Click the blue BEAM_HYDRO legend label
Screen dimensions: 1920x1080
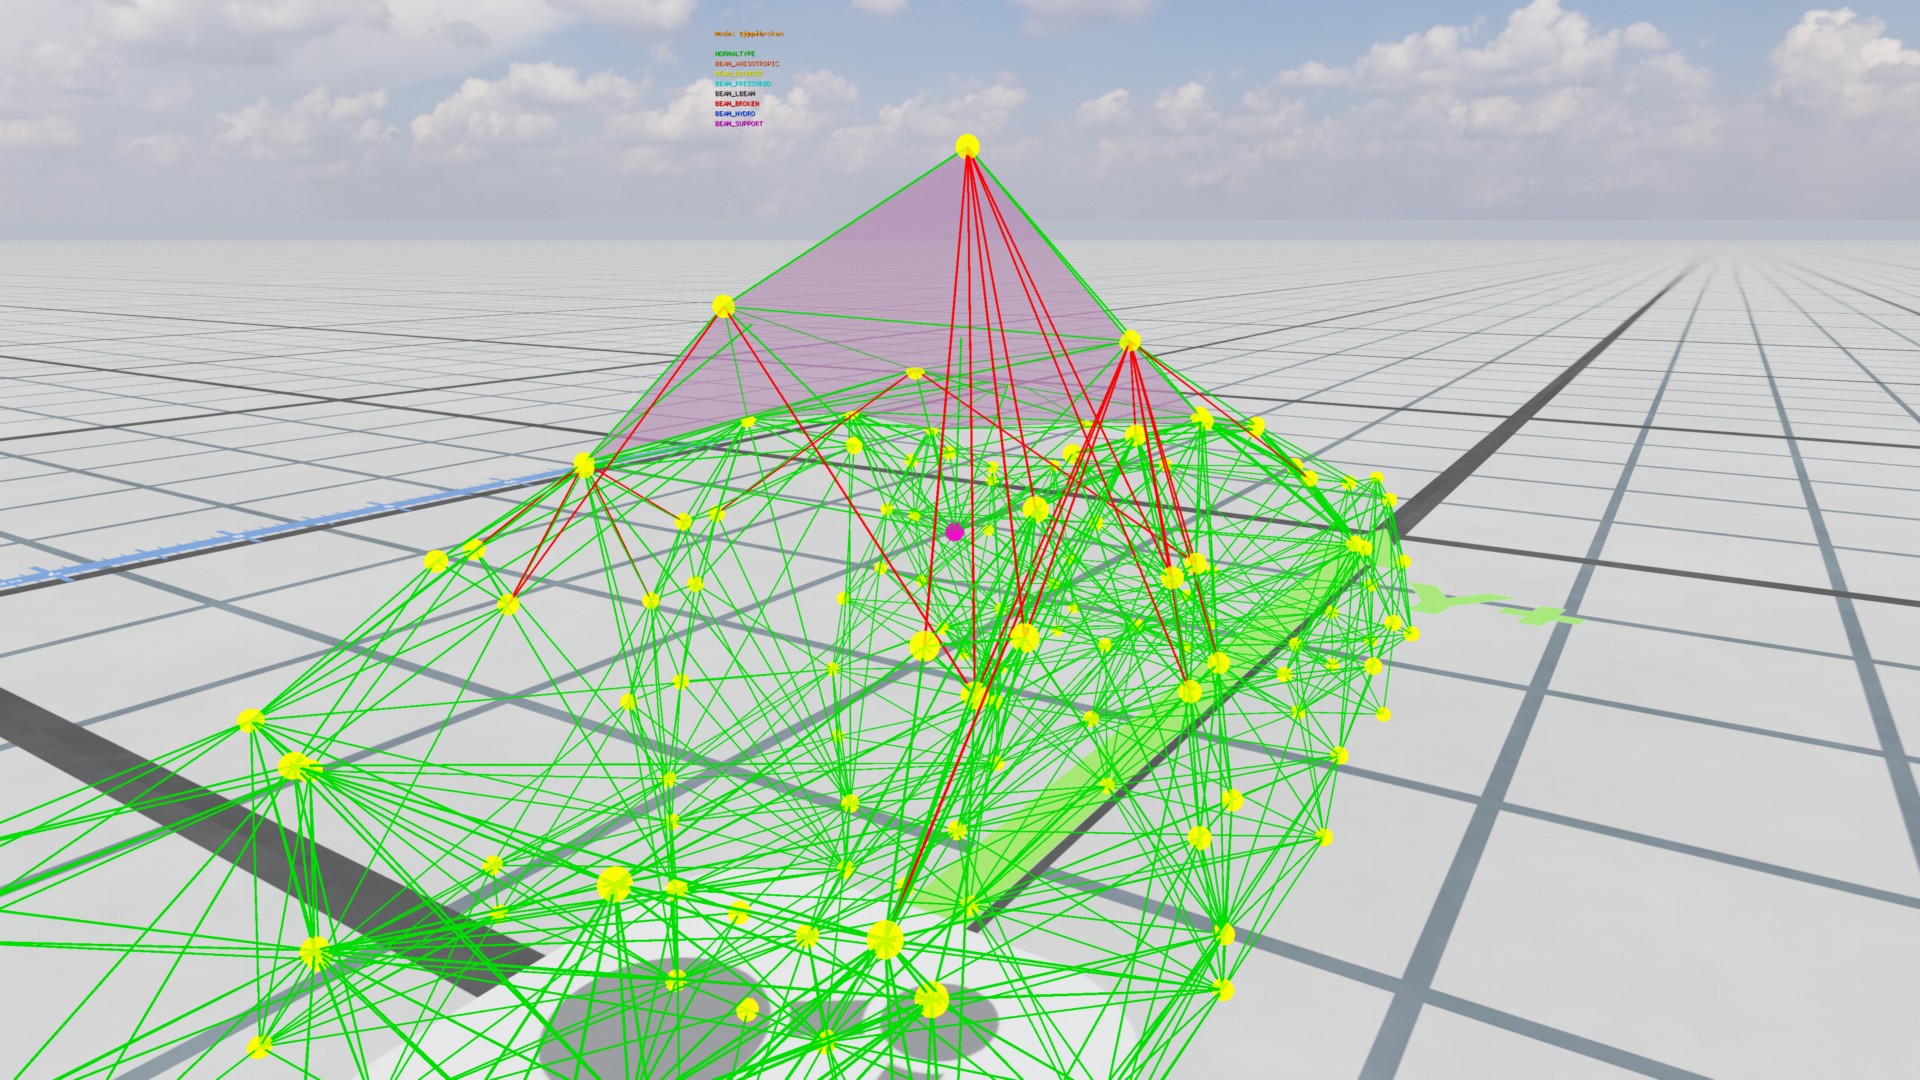tap(735, 114)
